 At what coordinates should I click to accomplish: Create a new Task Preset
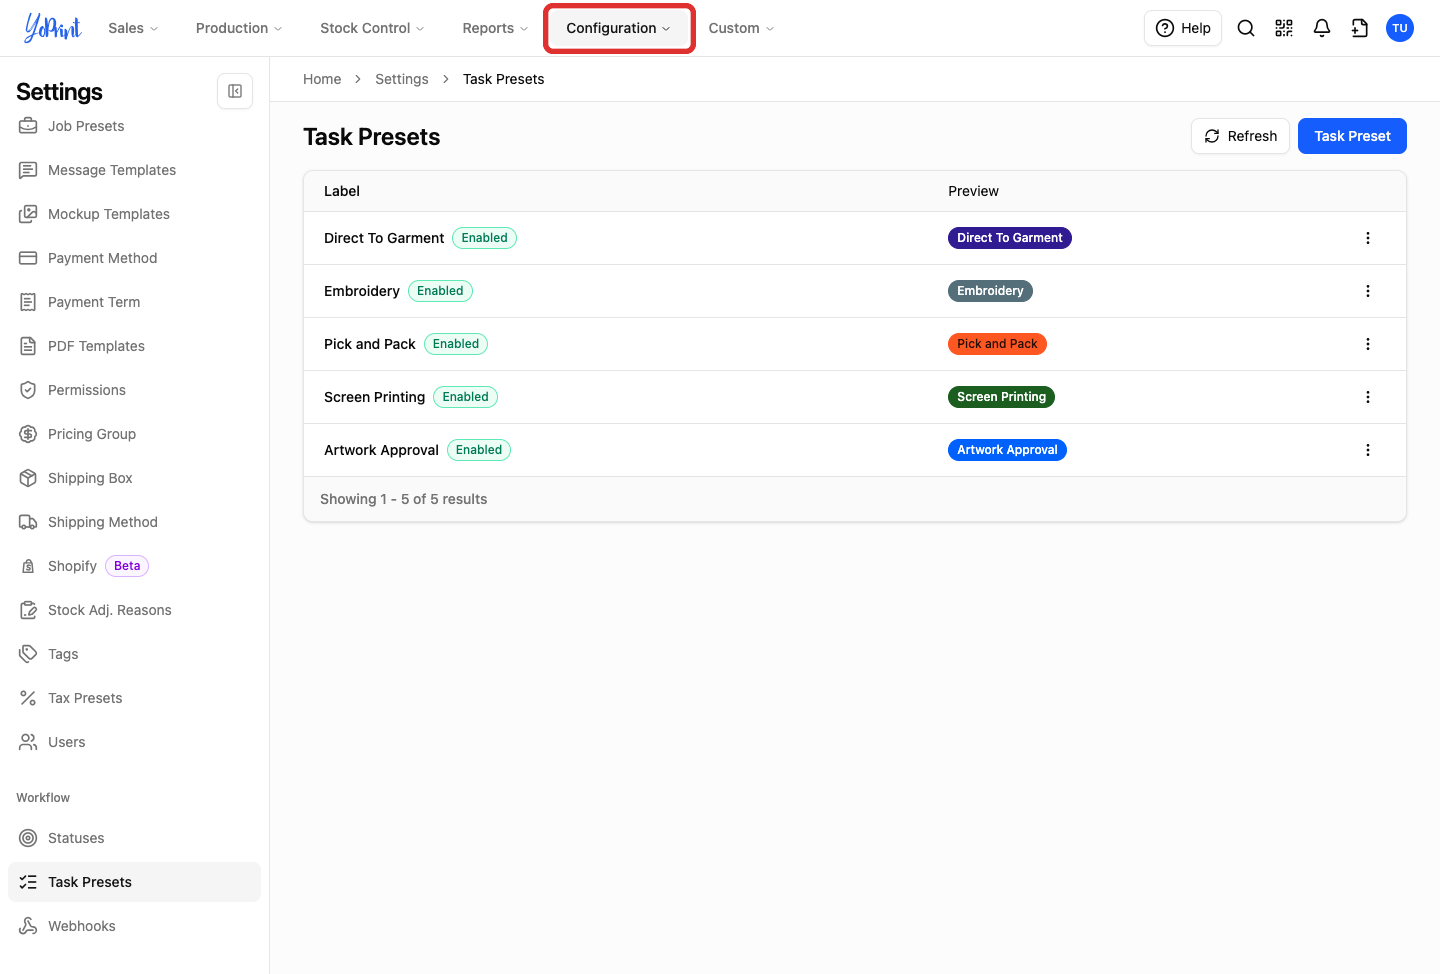point(1352,136)
